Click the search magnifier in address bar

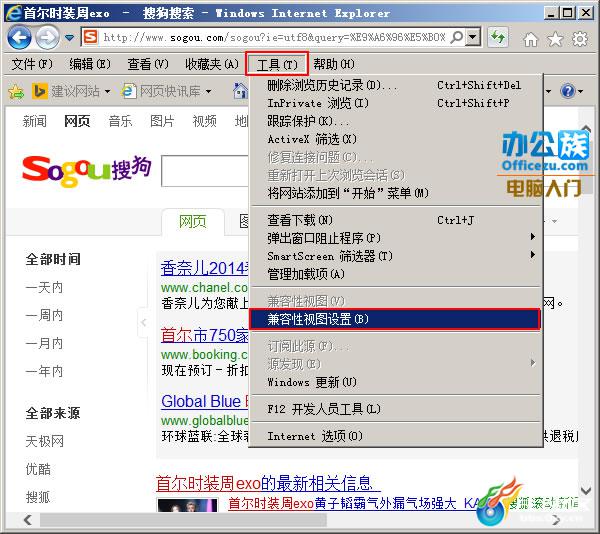457,37
